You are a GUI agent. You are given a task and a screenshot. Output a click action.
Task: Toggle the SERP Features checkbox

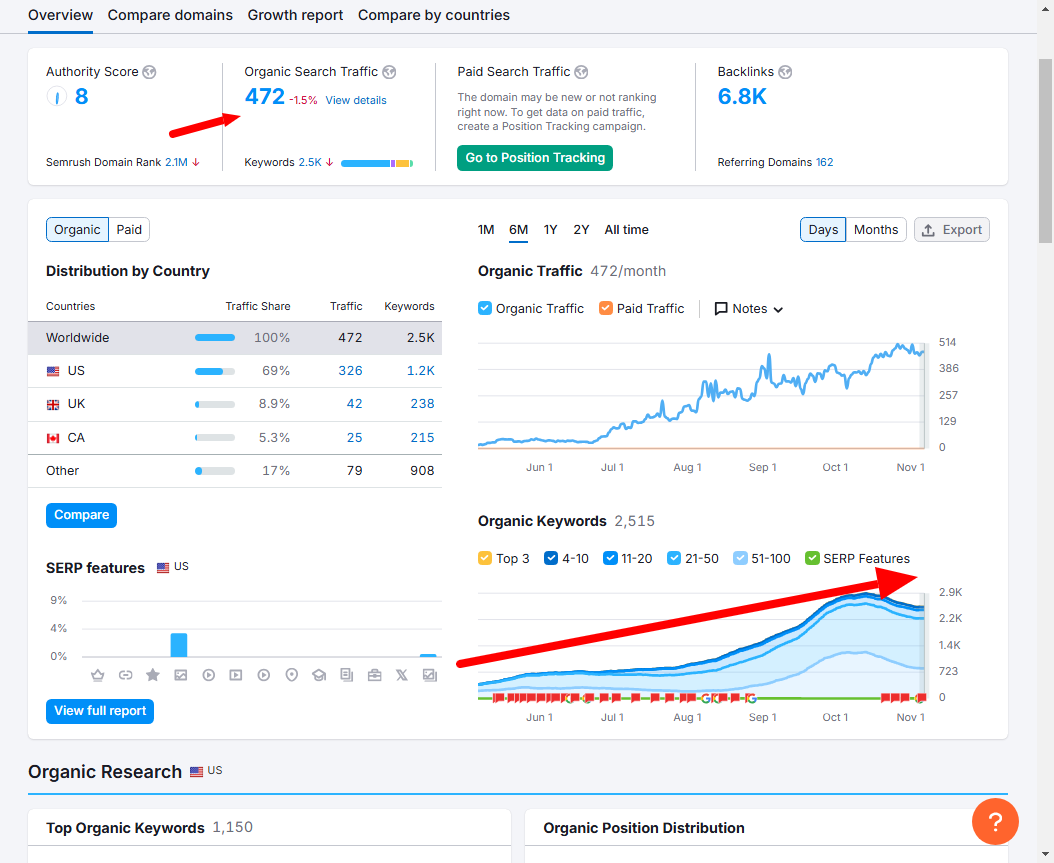point(812,559)
